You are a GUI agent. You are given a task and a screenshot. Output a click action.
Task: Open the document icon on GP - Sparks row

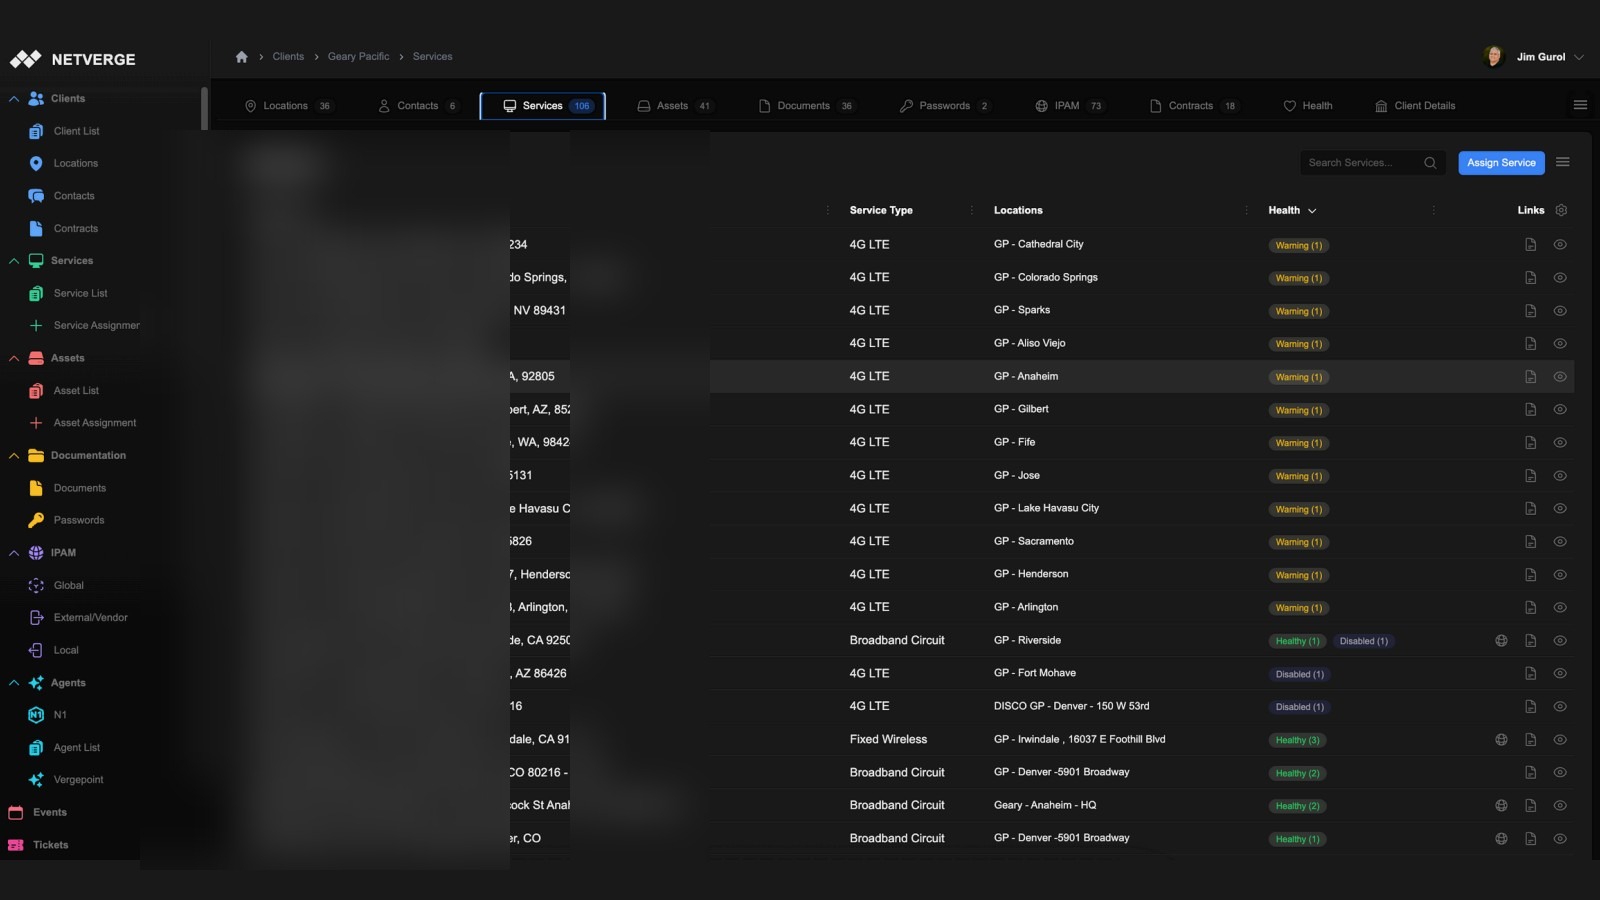coord(1530,311)
